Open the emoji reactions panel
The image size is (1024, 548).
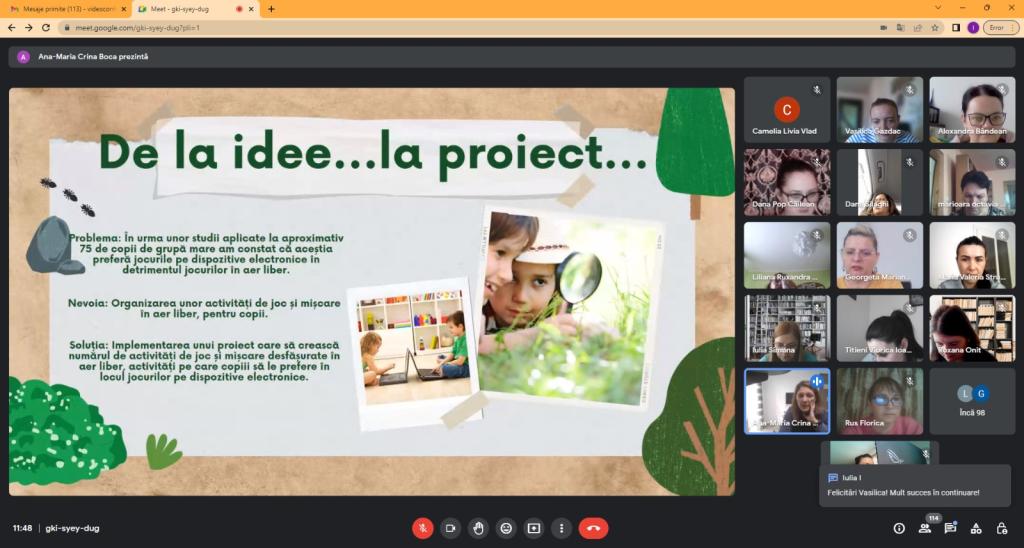506,528
